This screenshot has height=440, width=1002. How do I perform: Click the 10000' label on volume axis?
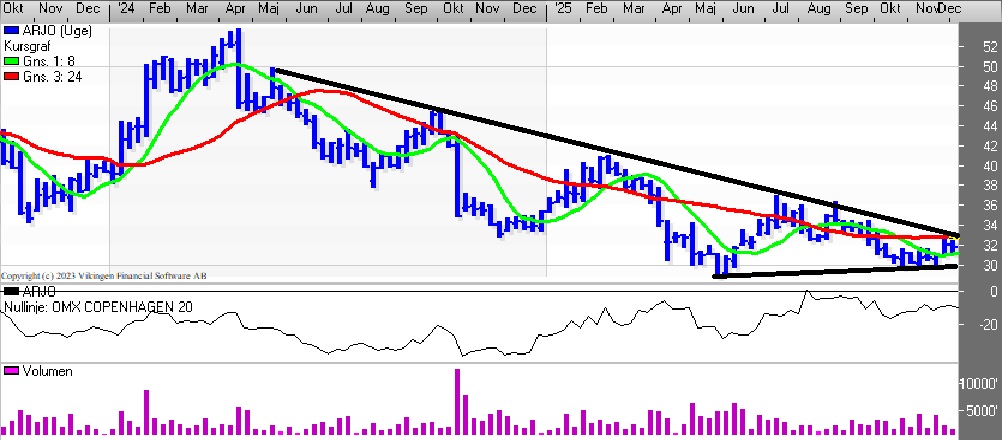click(980, 384)
